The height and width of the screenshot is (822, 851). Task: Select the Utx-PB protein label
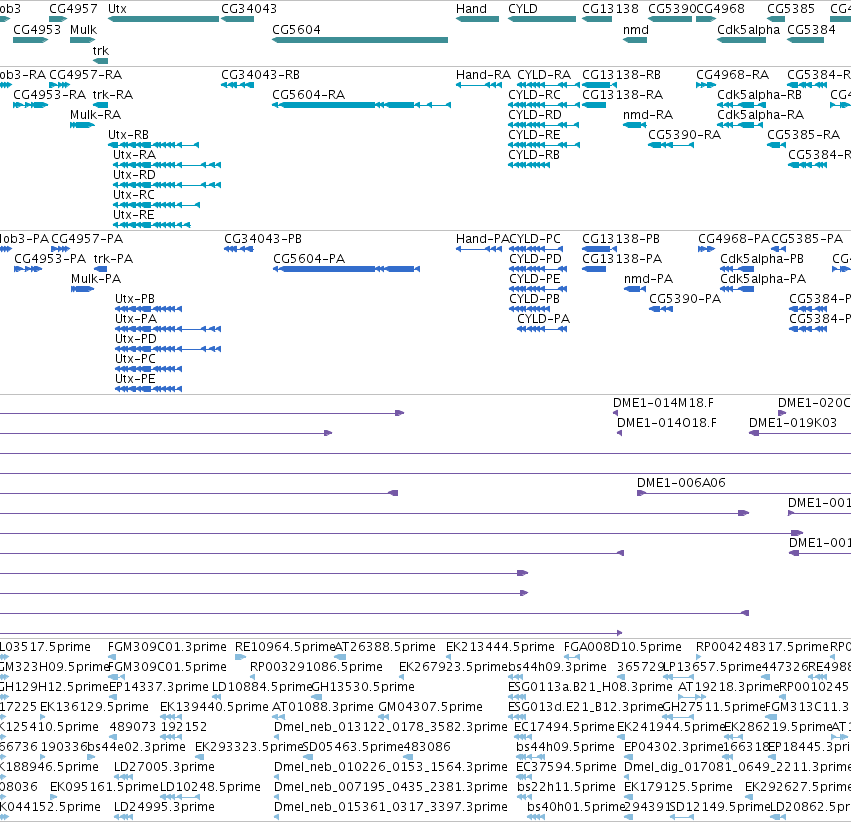135,299
